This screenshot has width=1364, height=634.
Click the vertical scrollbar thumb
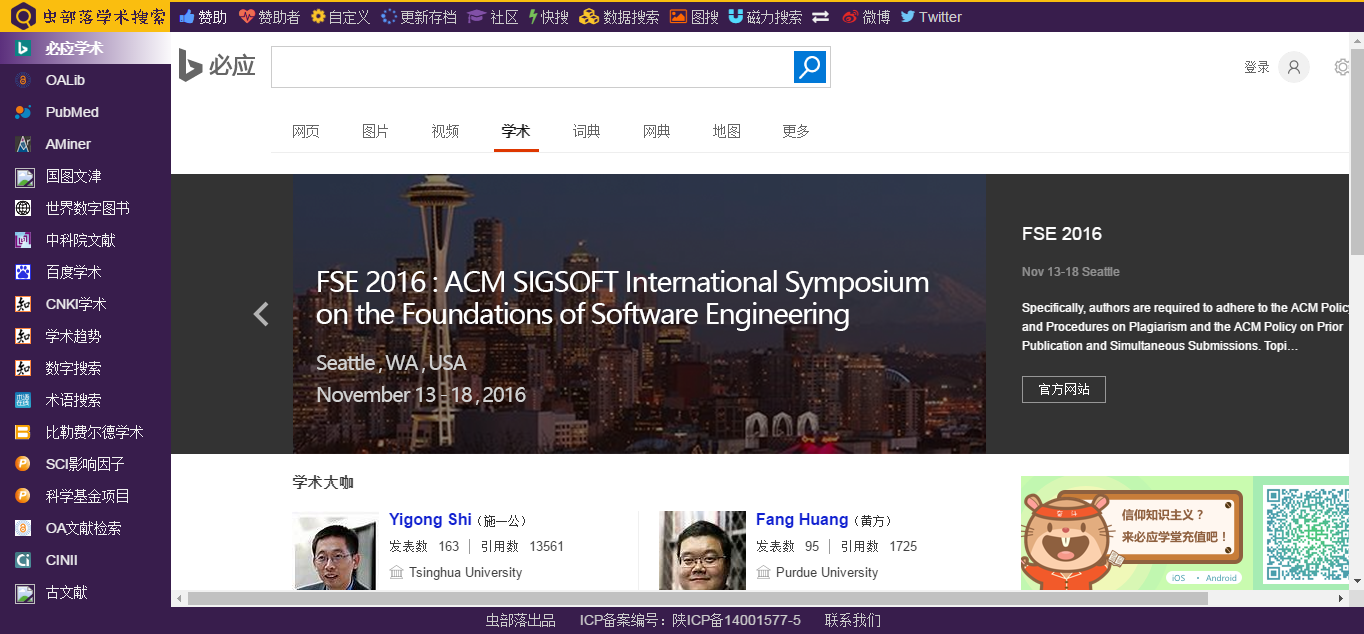[x=1357, y=152]
